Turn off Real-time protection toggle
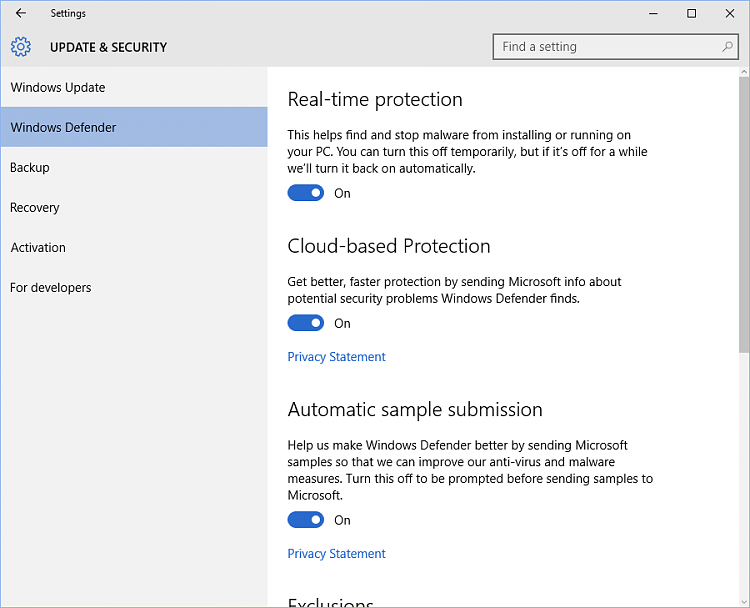The height and width of the screenshot is (608, 750). [306, 193]
